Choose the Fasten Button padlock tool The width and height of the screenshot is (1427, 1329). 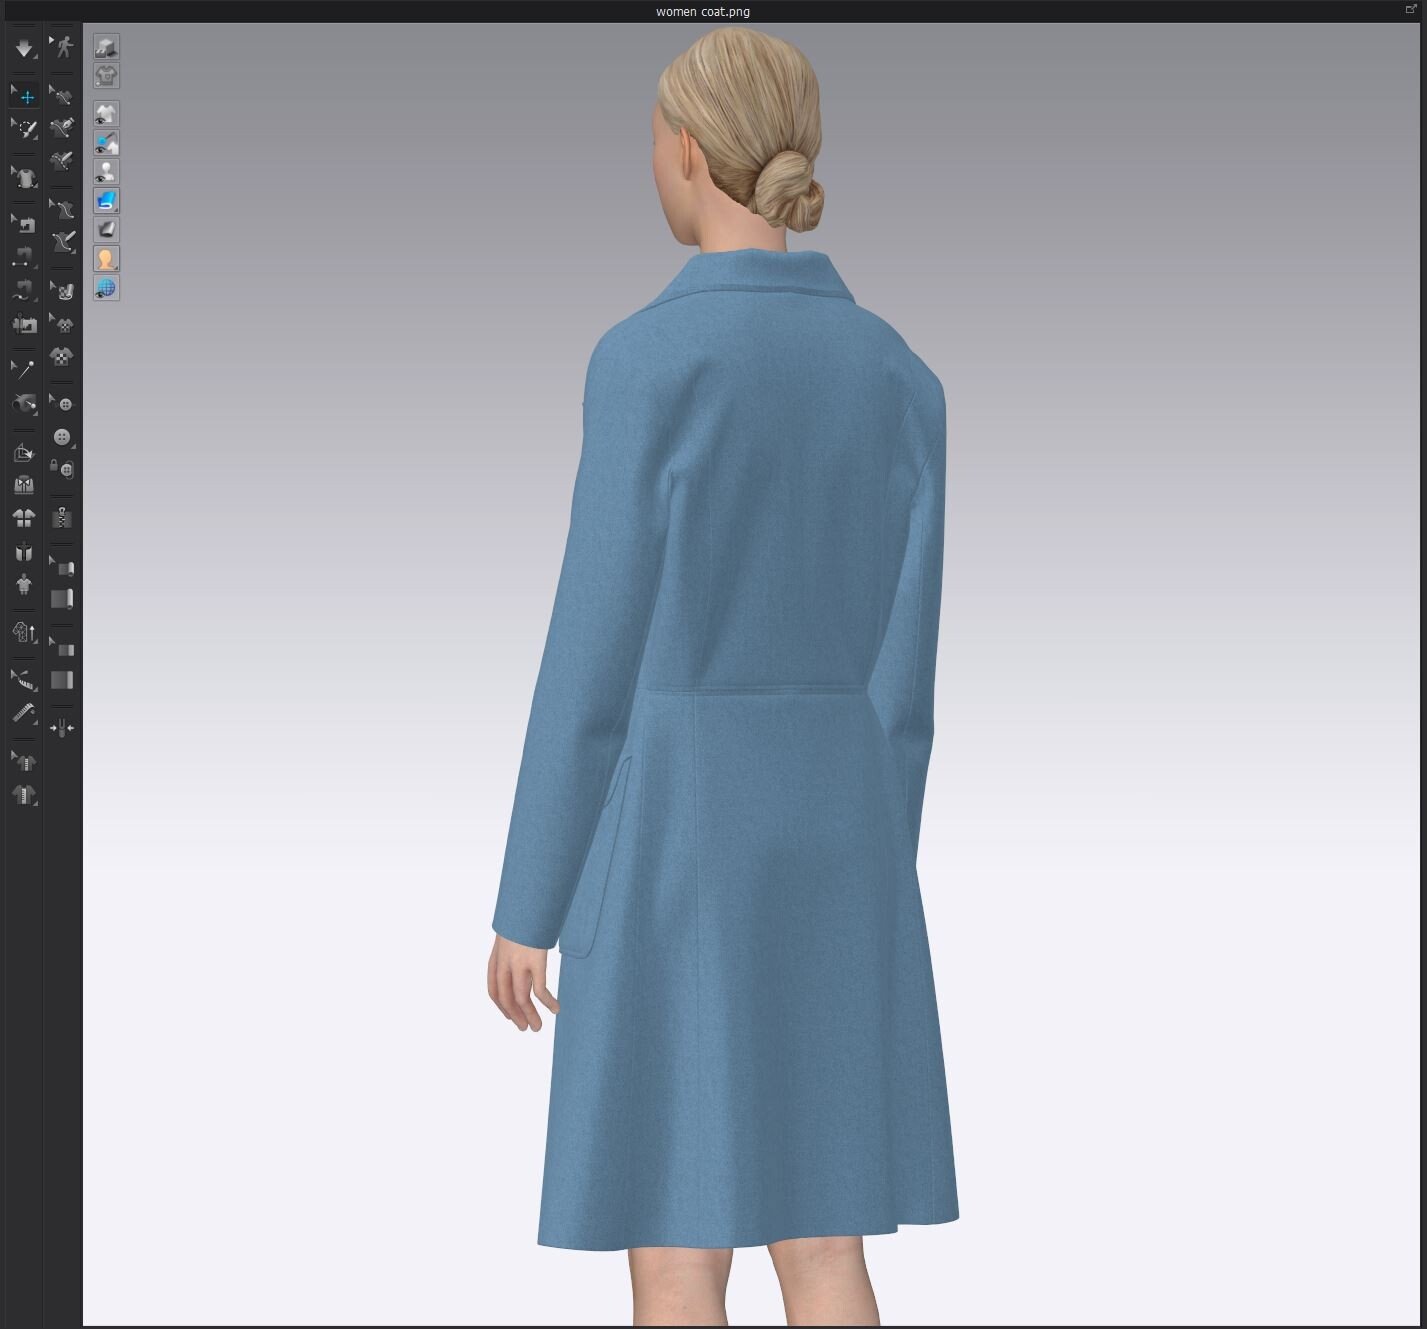[62, 469]
